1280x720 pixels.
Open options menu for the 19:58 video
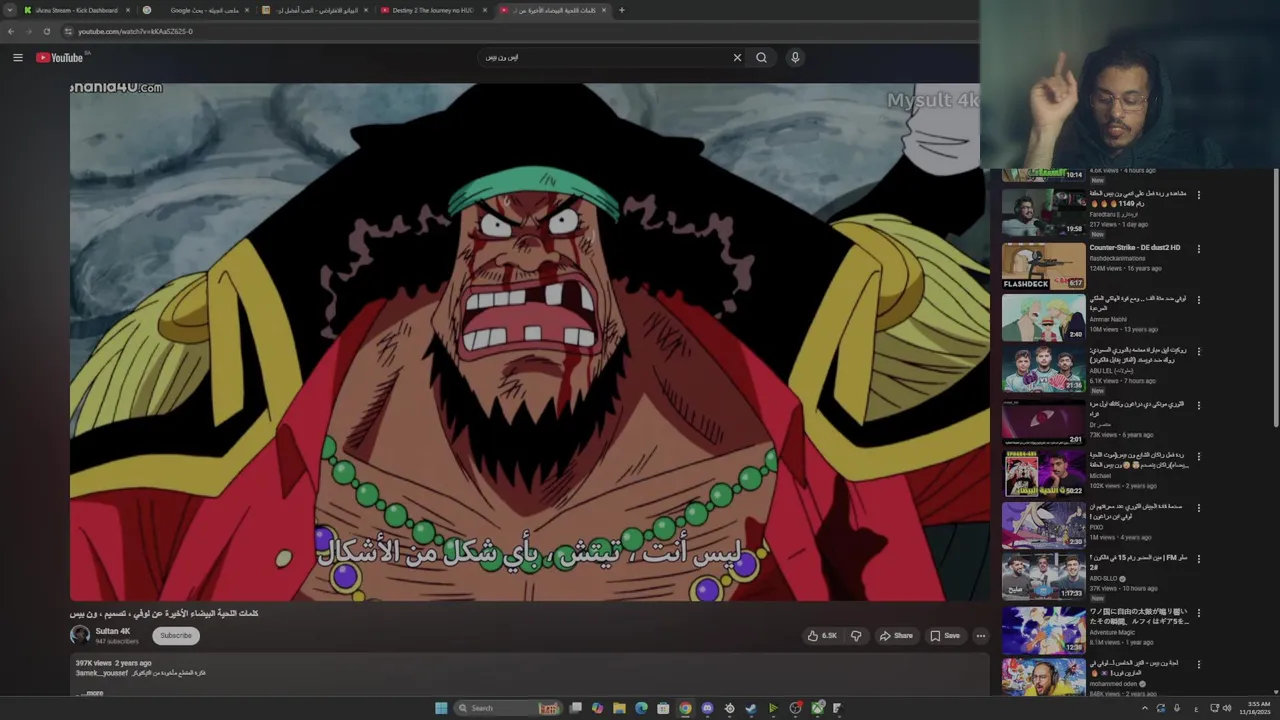(1199, 196)
